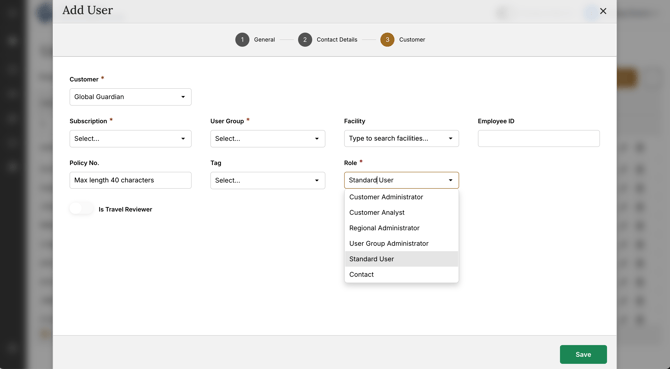Click the green Save button
670x369 pixels.
pyautogui.click(x=583, y=354)
